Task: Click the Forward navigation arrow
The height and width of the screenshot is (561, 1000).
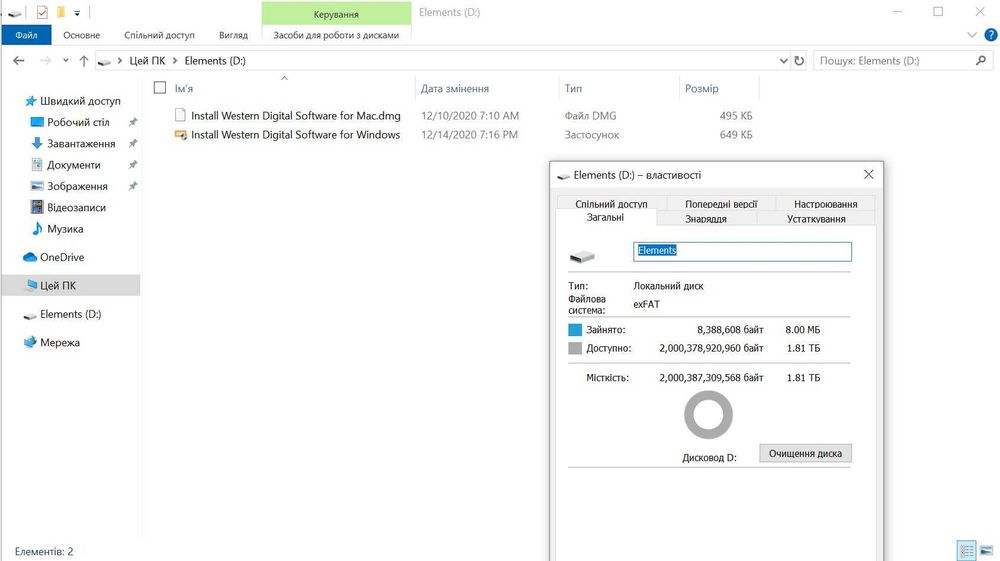Action: tap(45, 61)
